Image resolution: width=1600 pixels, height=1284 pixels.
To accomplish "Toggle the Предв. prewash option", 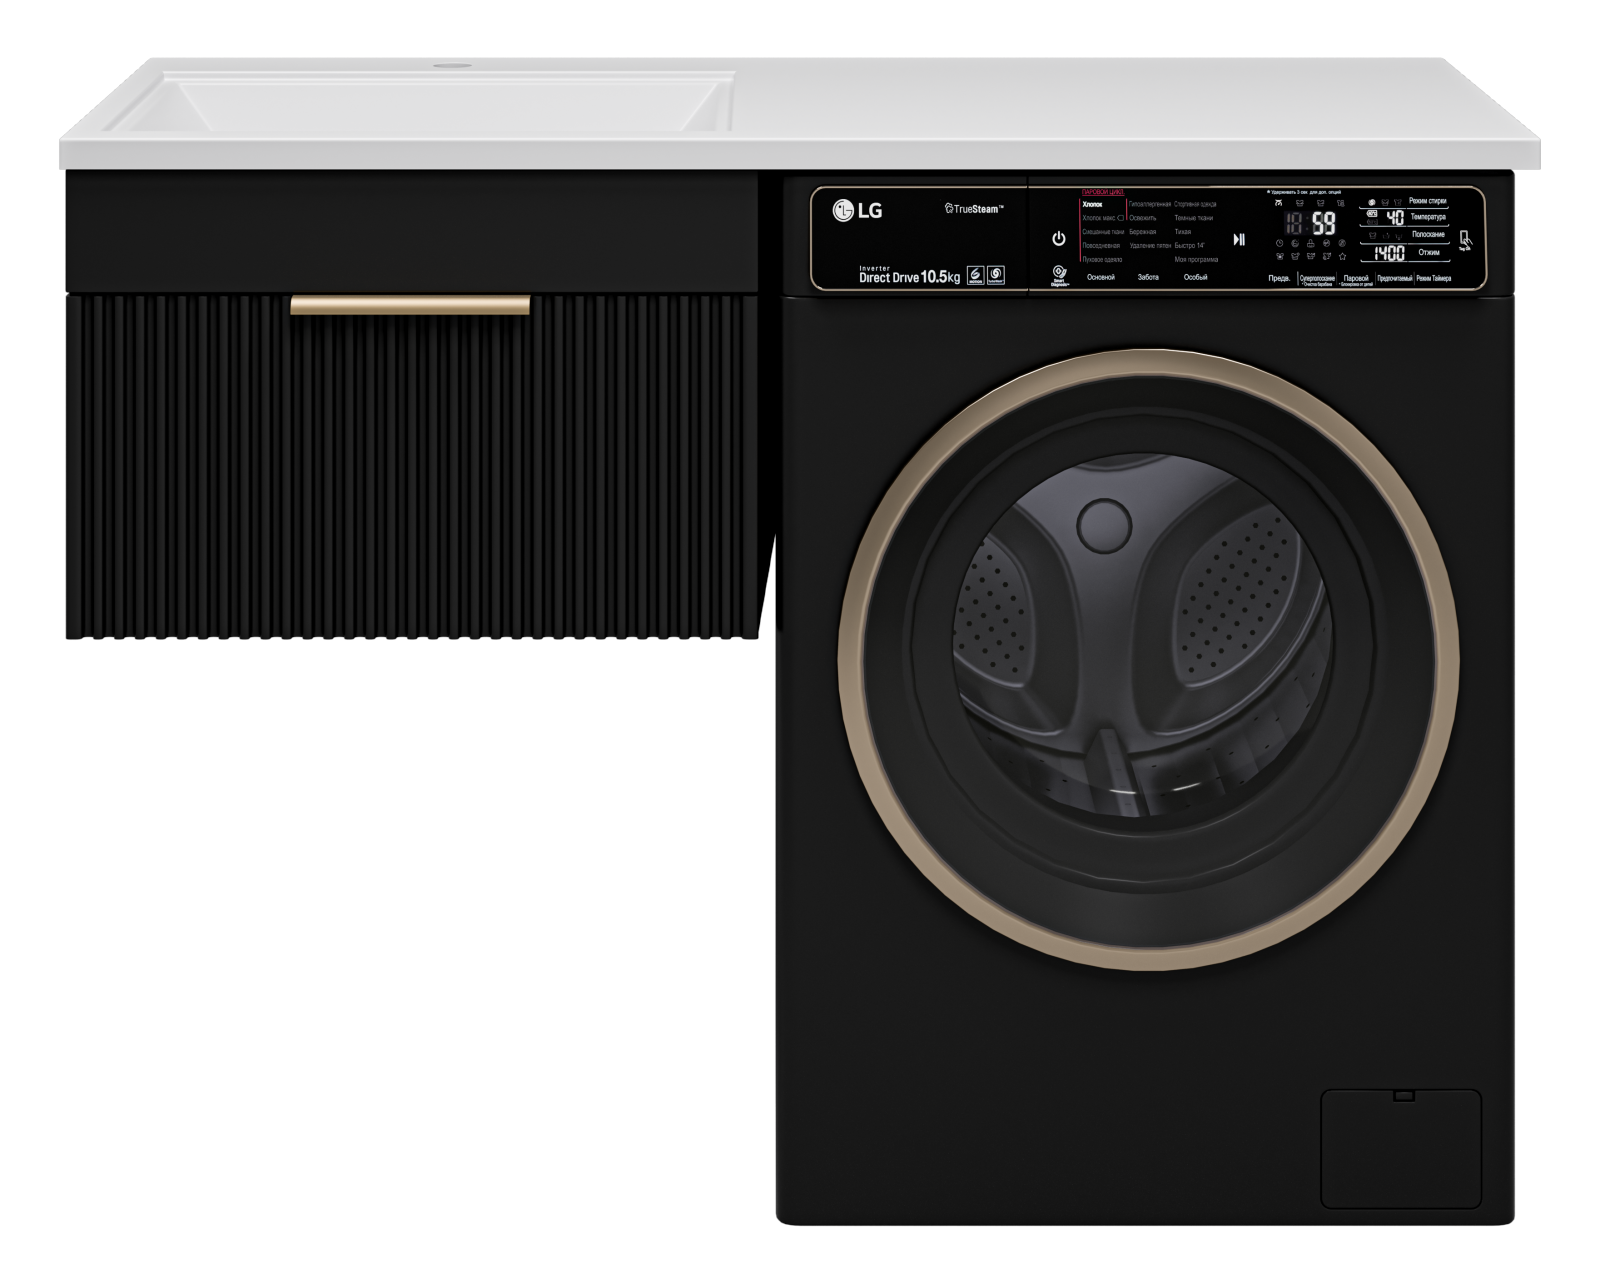I will click(x=1279, y=279).
